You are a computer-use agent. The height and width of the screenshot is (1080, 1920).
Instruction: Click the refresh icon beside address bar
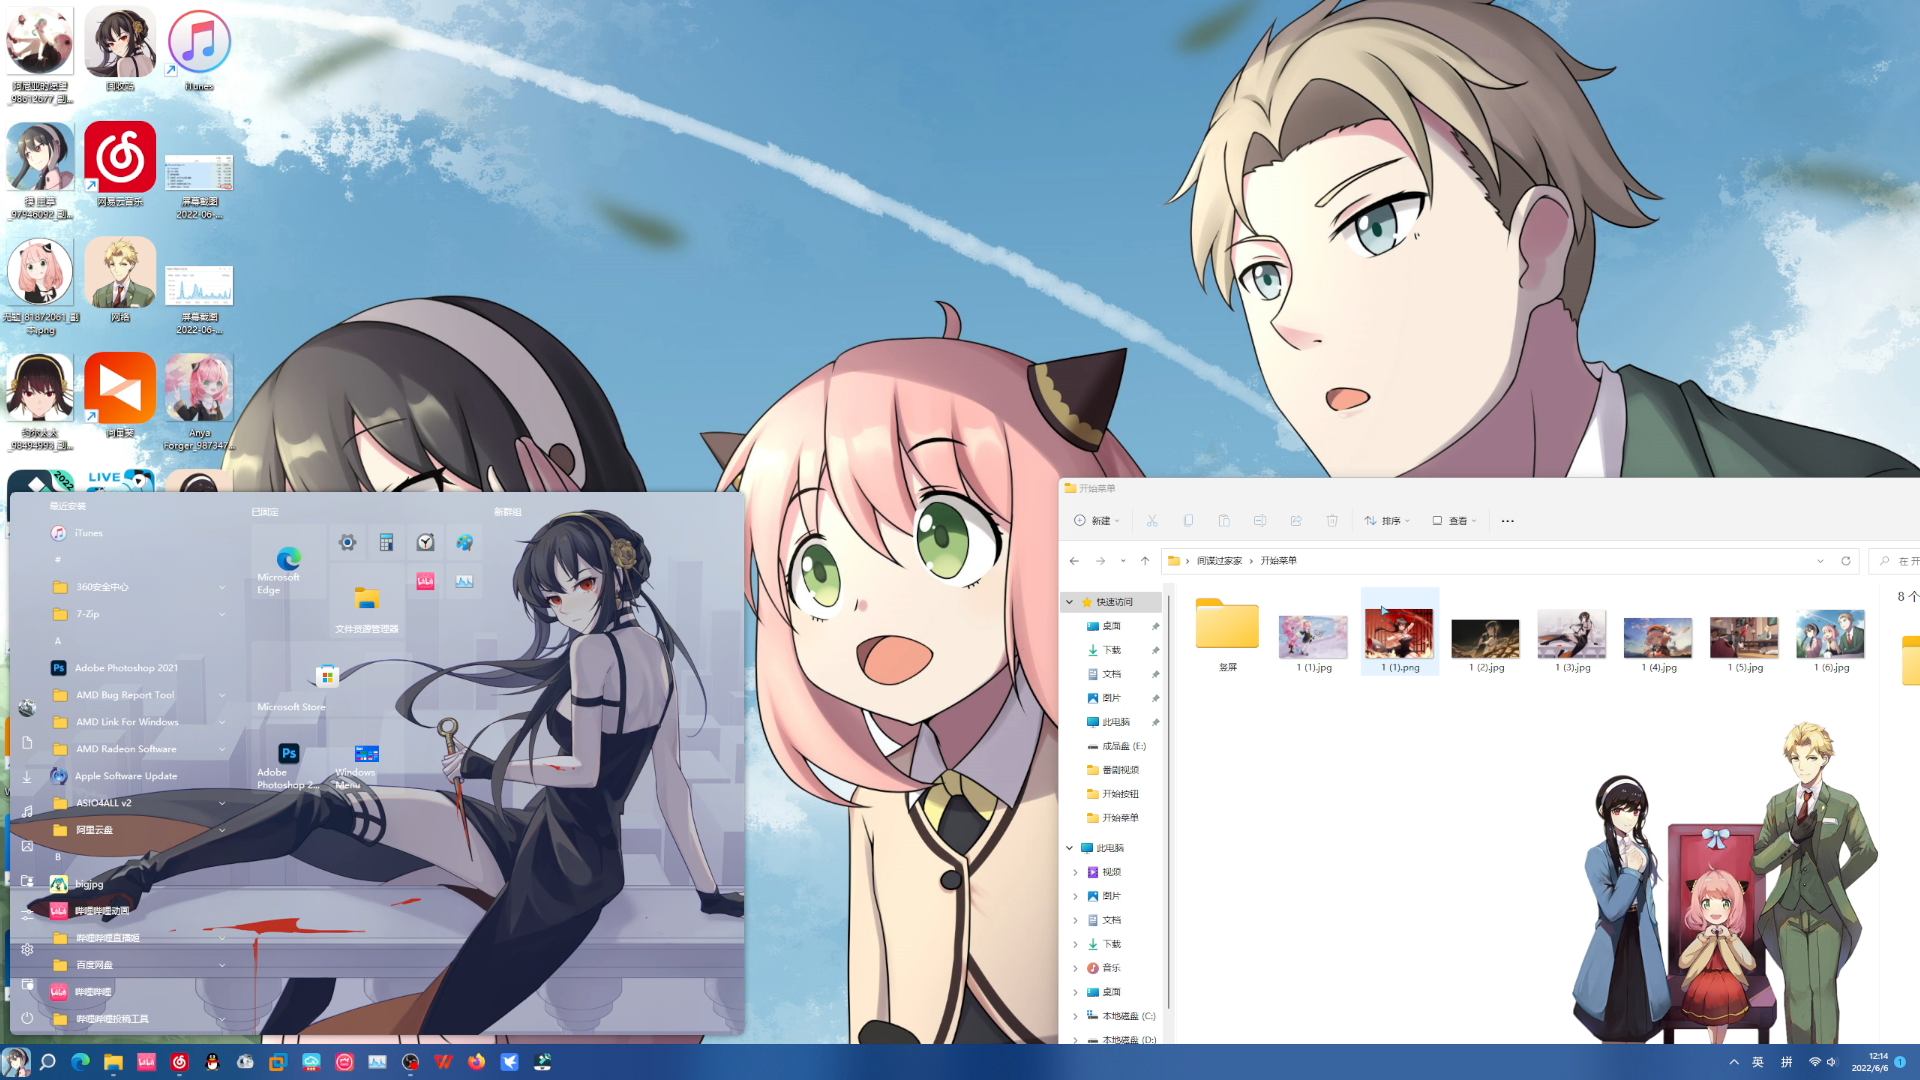pyautogui.click(x=1846, y=561)
